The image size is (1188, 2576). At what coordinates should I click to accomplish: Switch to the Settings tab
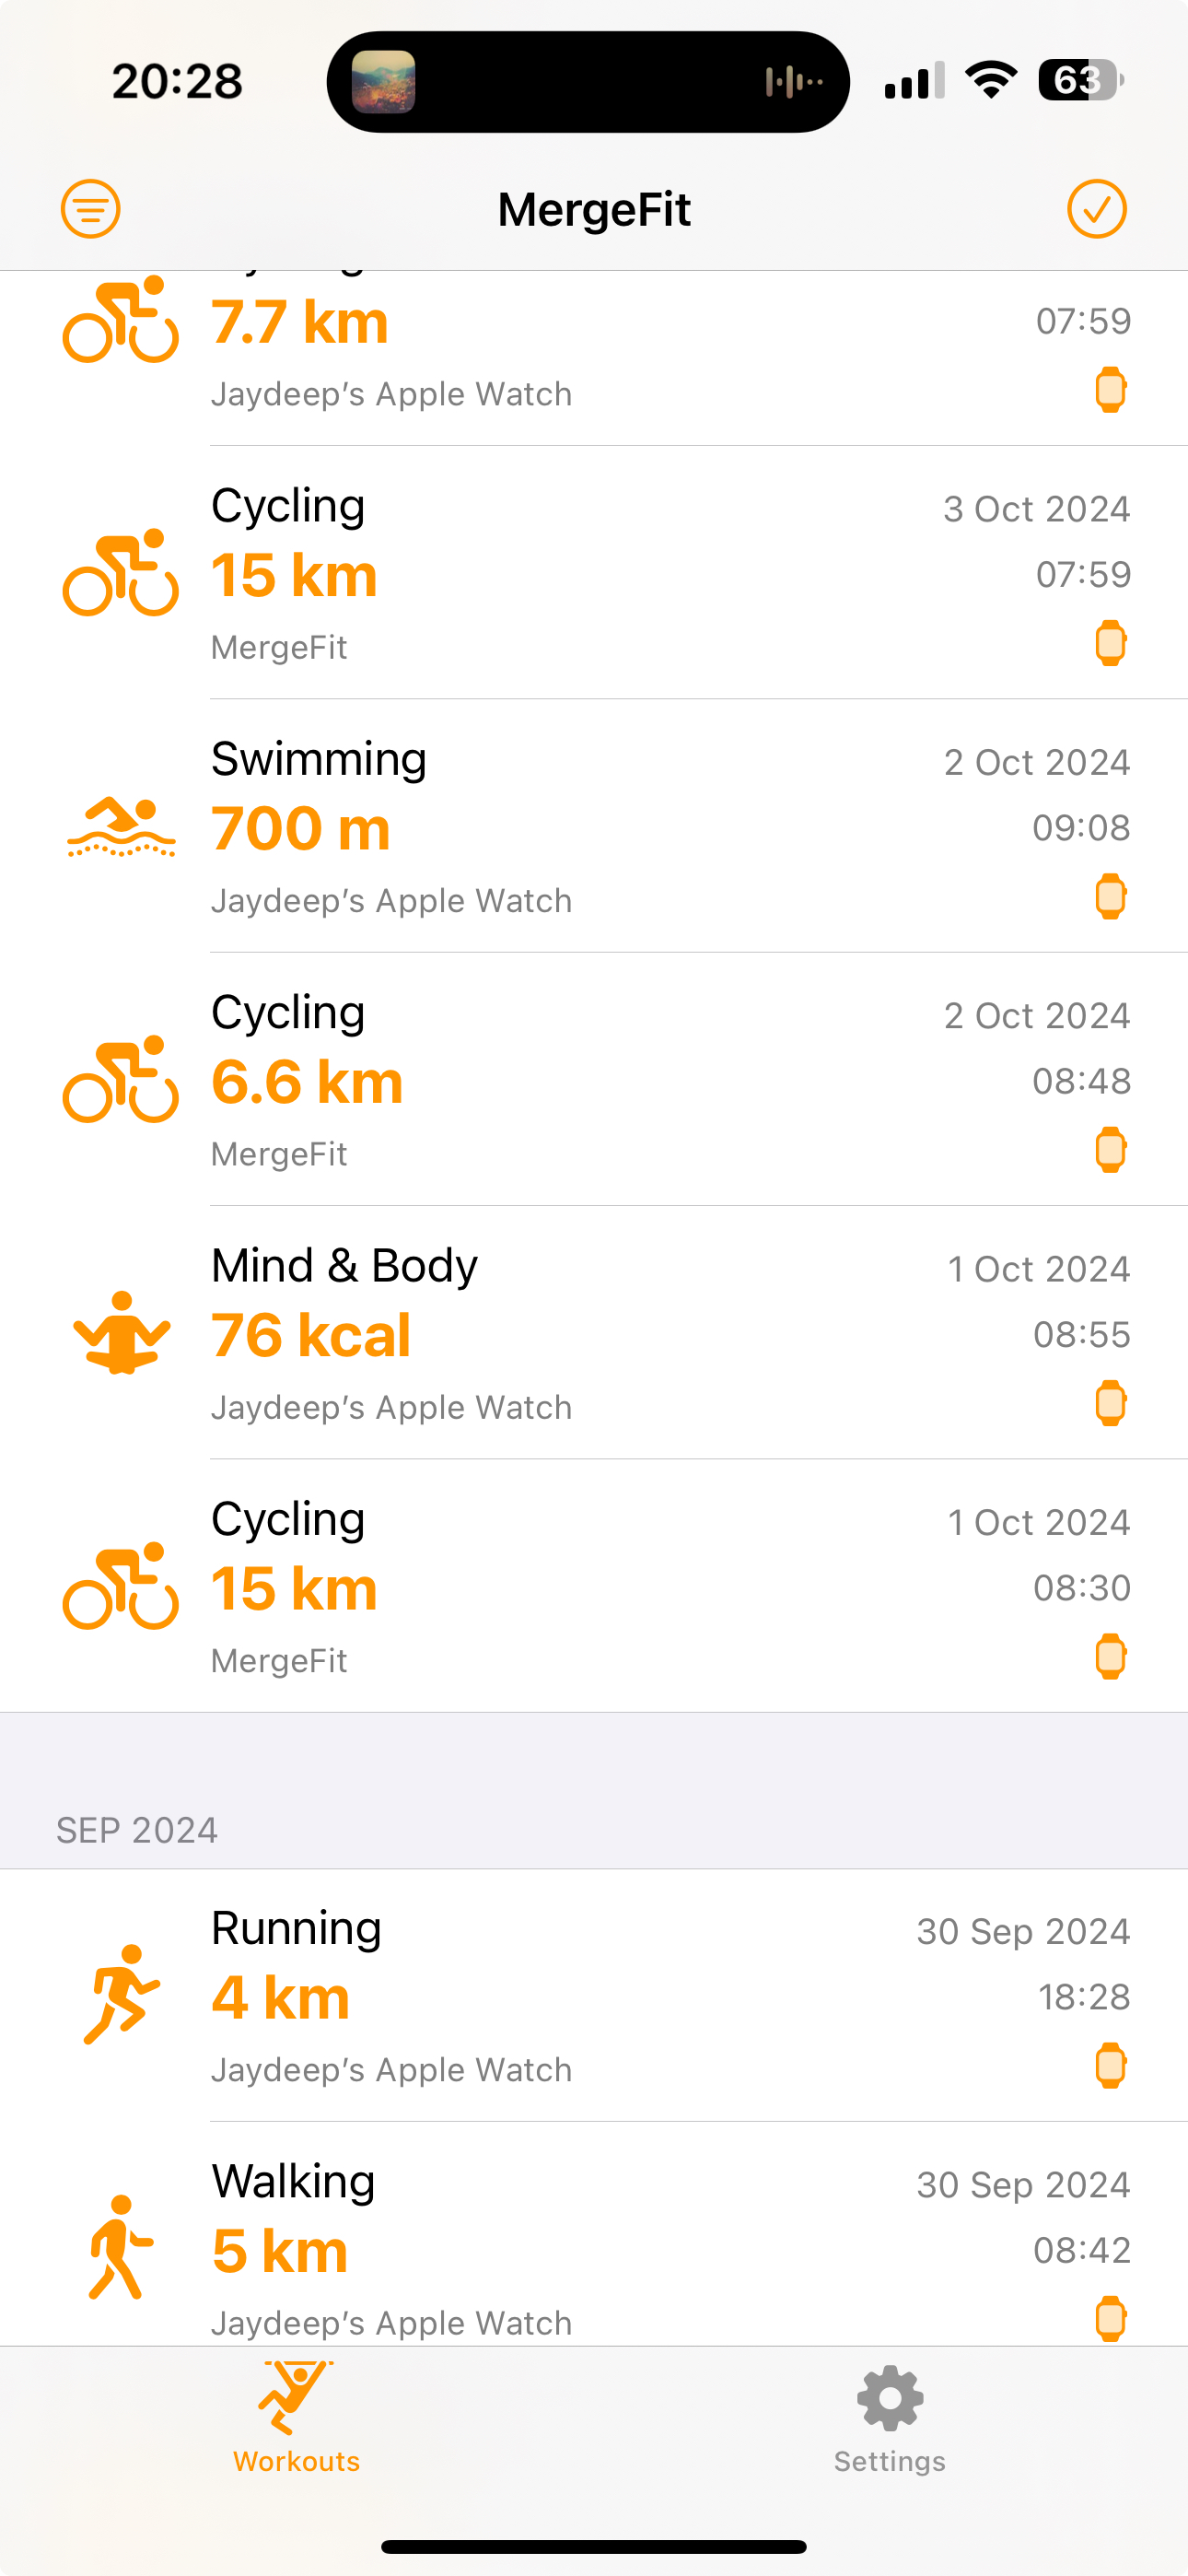(889, 2418)
